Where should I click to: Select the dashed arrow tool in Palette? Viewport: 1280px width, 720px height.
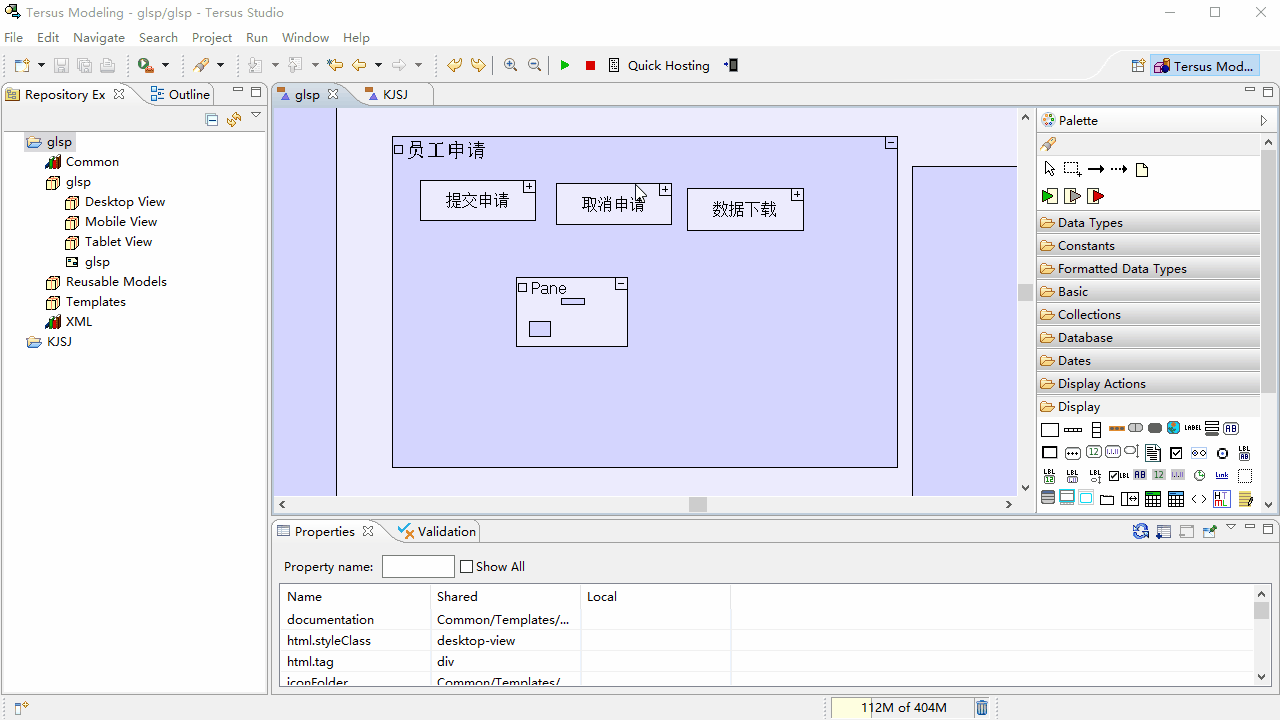1119,169
